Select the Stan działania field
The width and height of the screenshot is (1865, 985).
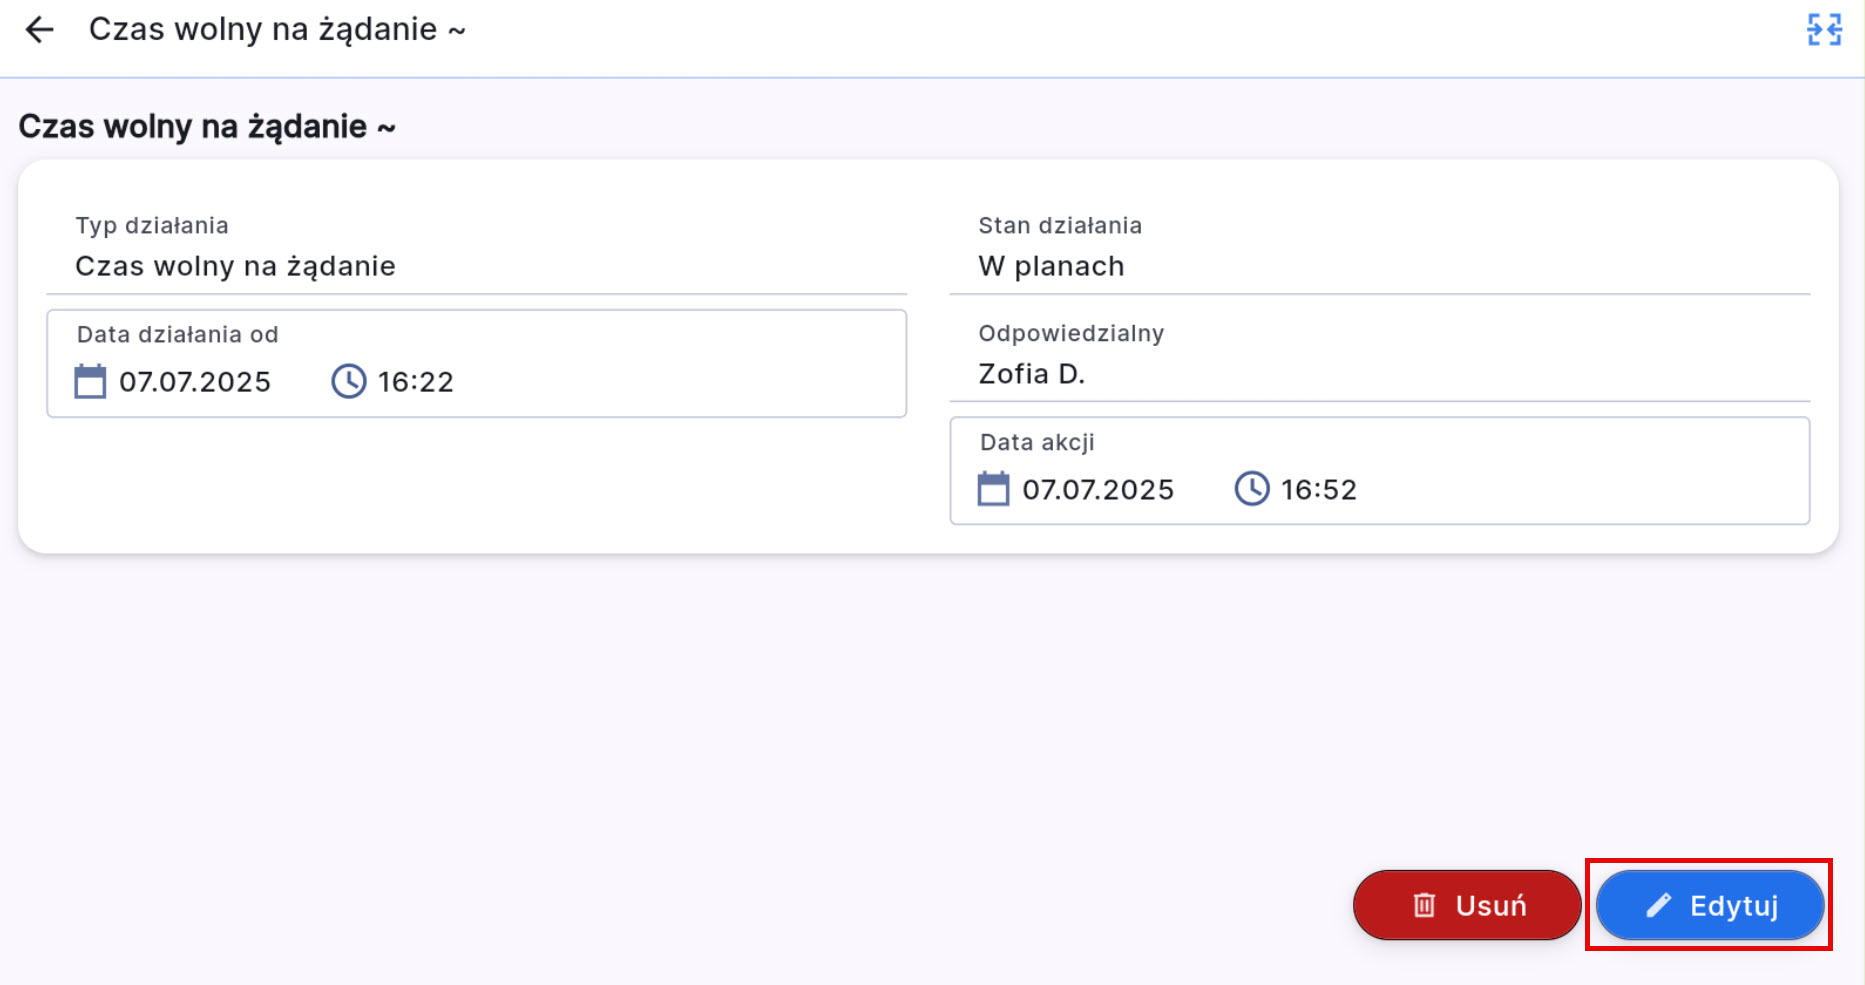pyautogui.click(x=1379, y=266)
